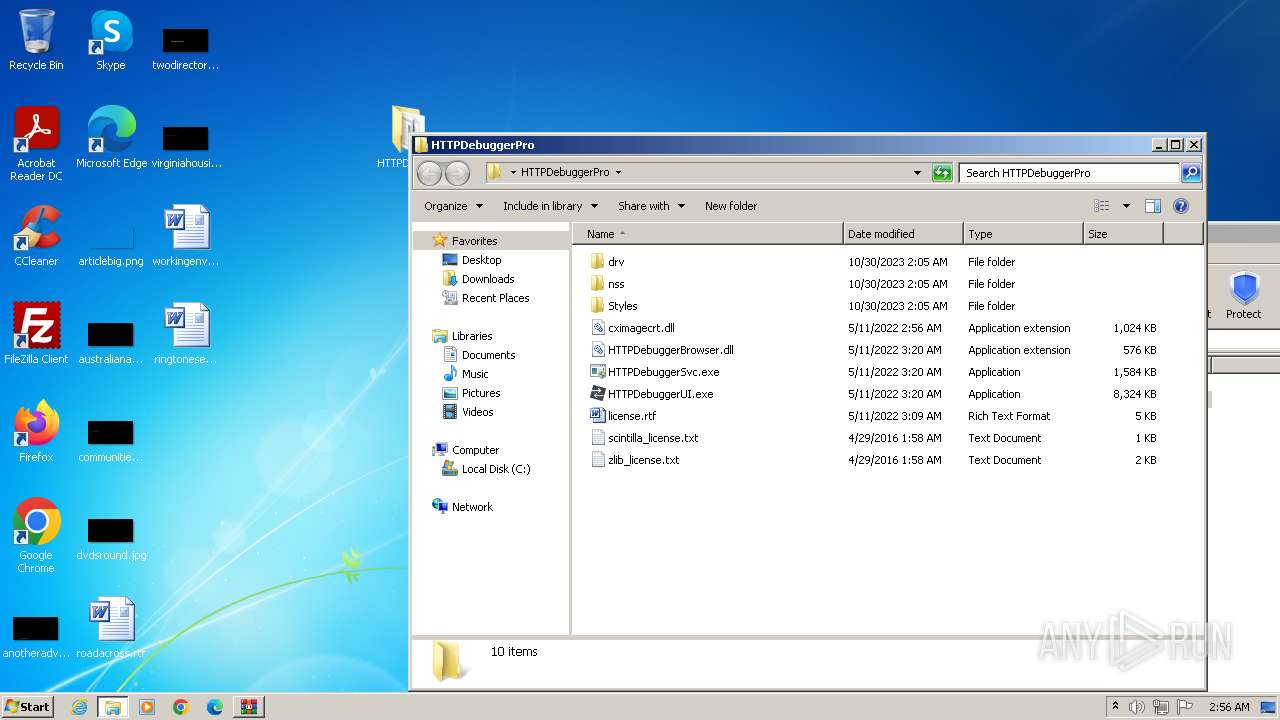Open the Organize dropdown menu
1280x720 pixels.
[453, 206]
